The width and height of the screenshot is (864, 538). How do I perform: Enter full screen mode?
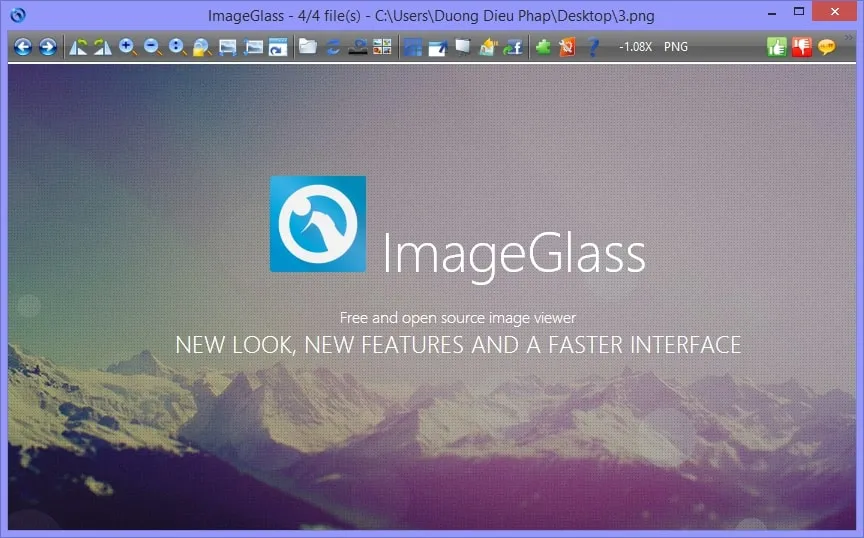click(x=438, y=47)
